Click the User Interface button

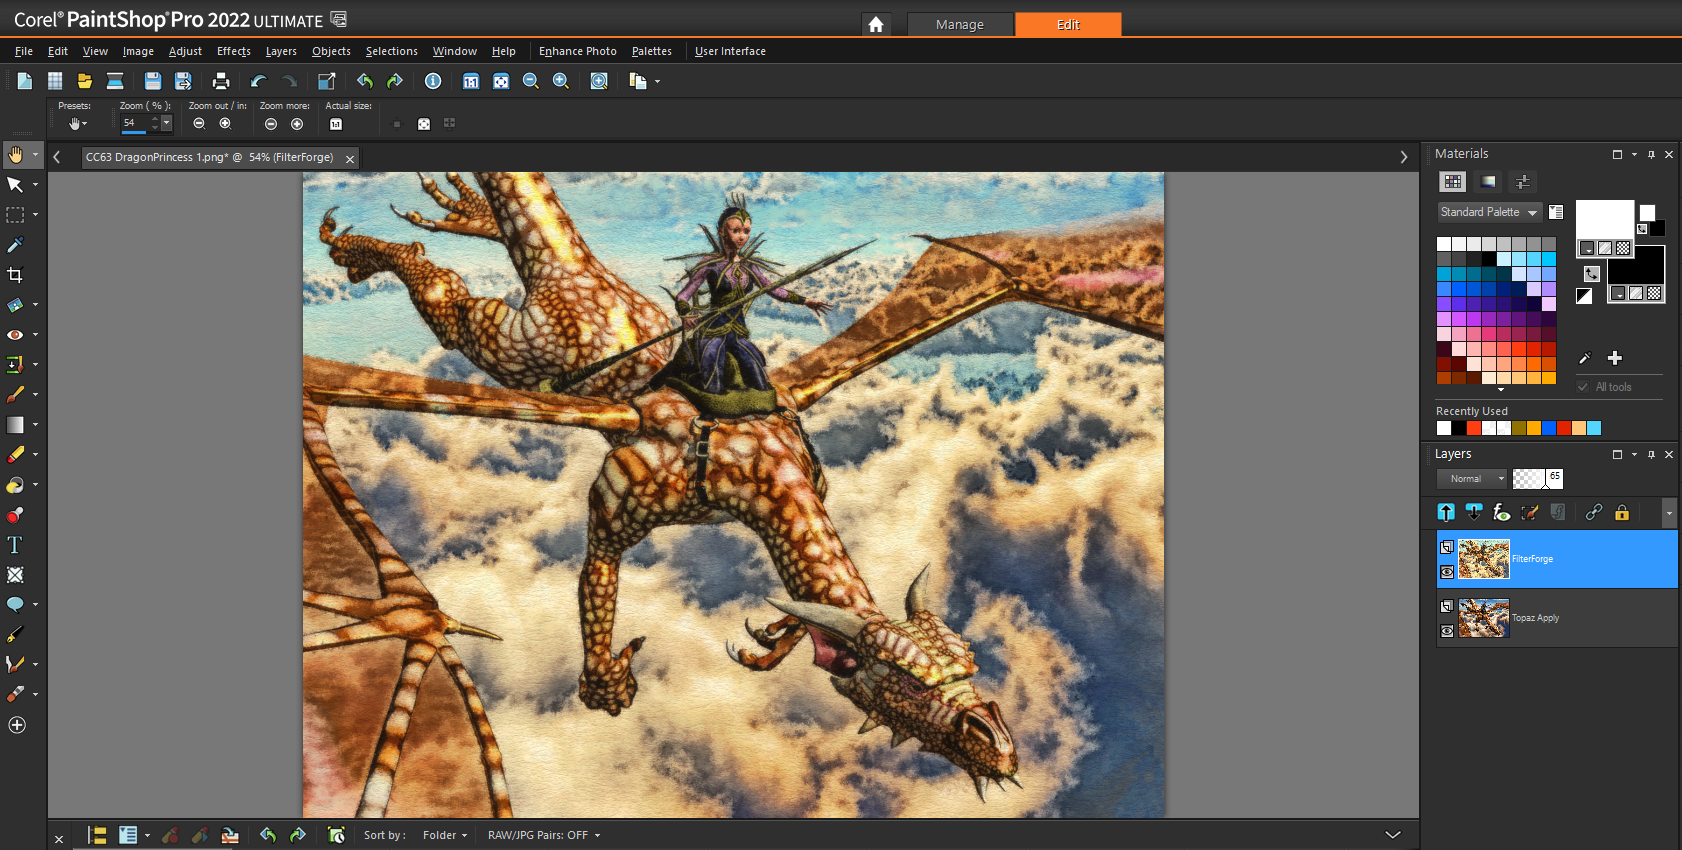point(730,51)
